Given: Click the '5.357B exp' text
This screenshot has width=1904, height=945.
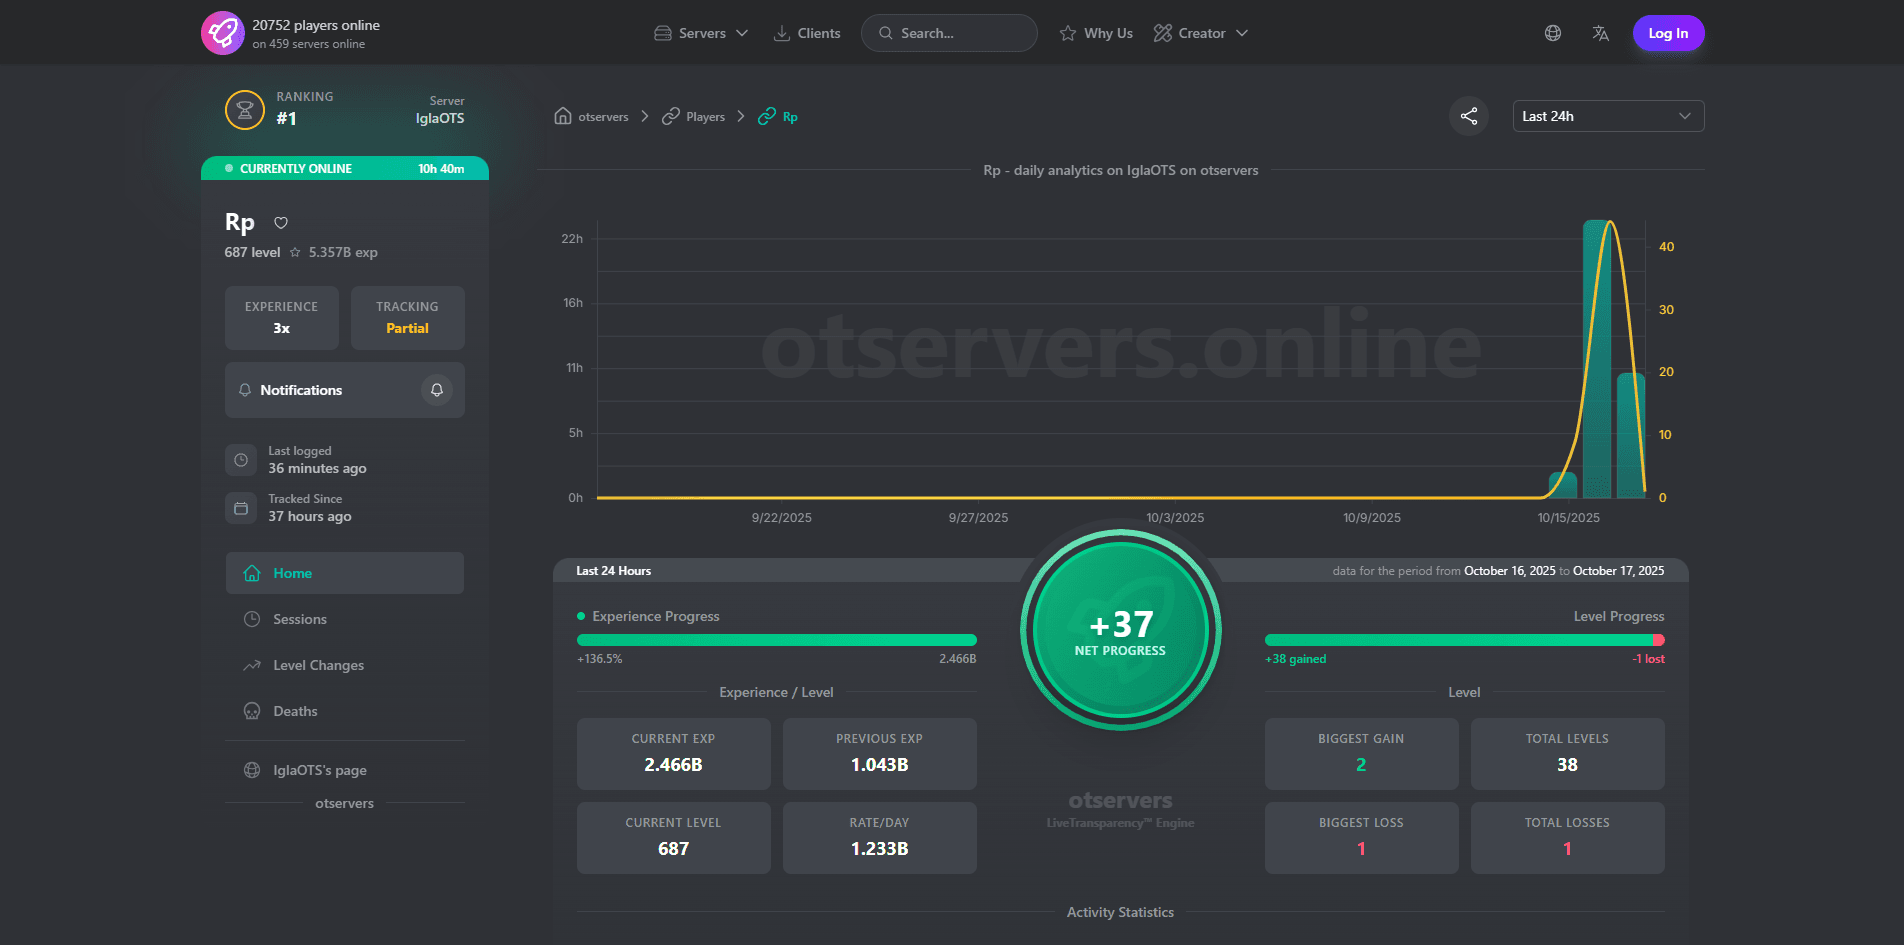Looking at the screenshot, I should point(343,252).
